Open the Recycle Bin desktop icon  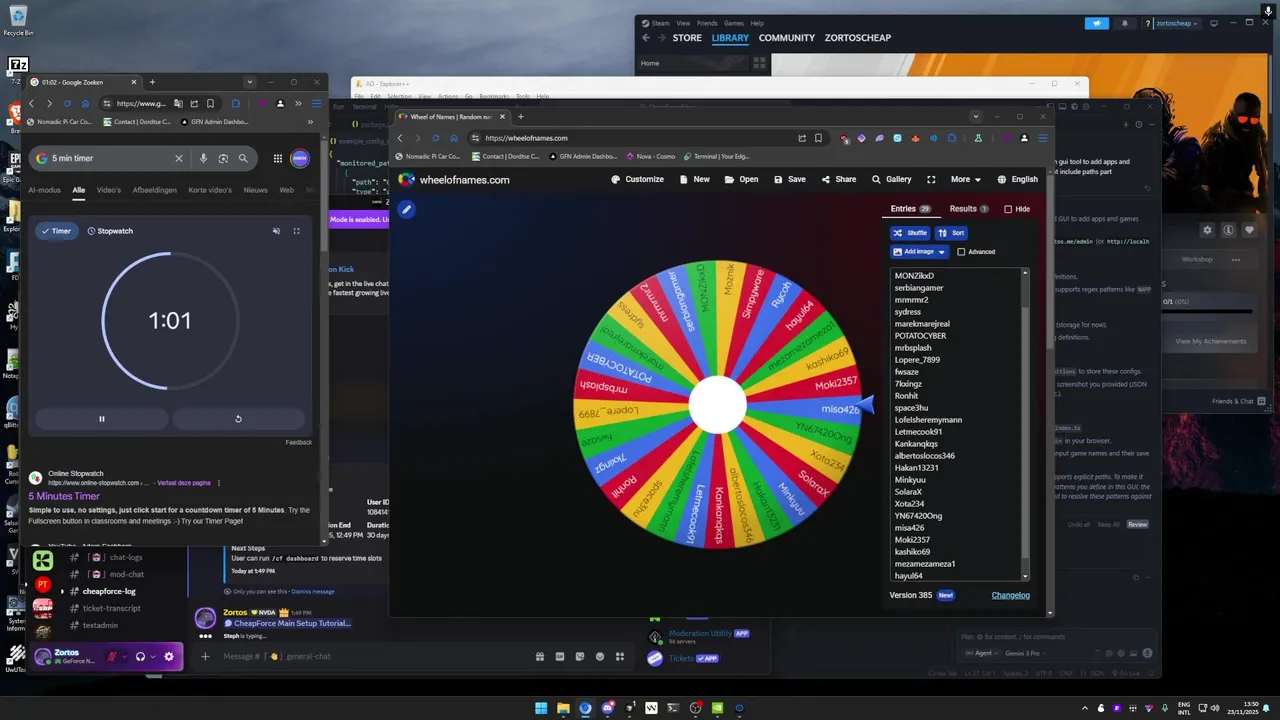(x=17, y=20)
